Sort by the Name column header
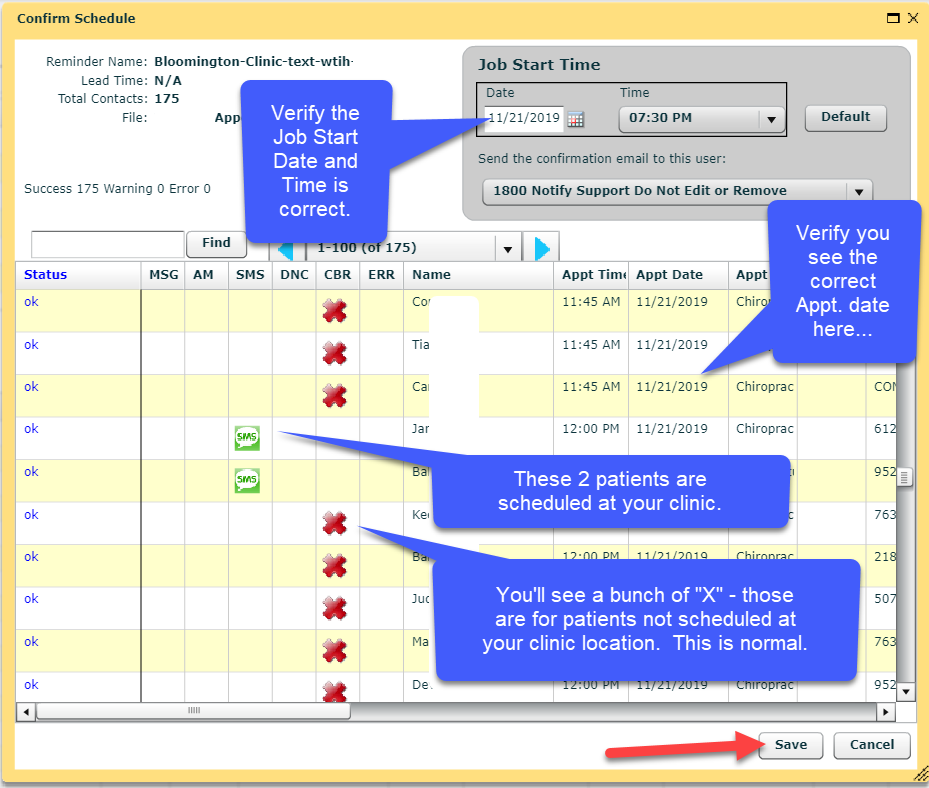The image size is (929, 788). click(431, 275)
